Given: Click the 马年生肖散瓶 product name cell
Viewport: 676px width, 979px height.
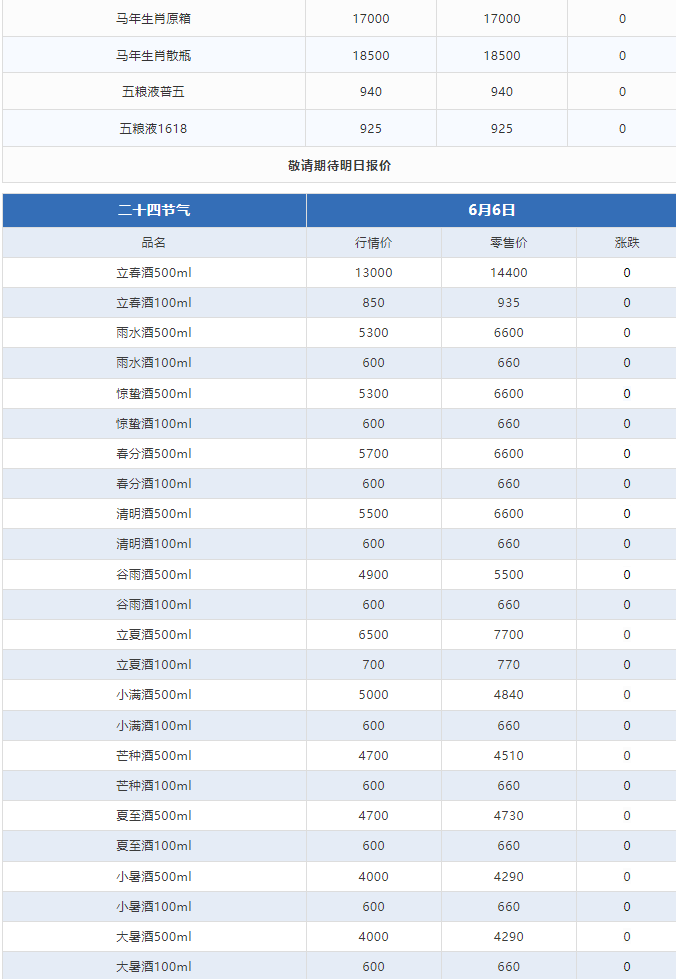Looking at the screenshot, I should tap(154, 56).
